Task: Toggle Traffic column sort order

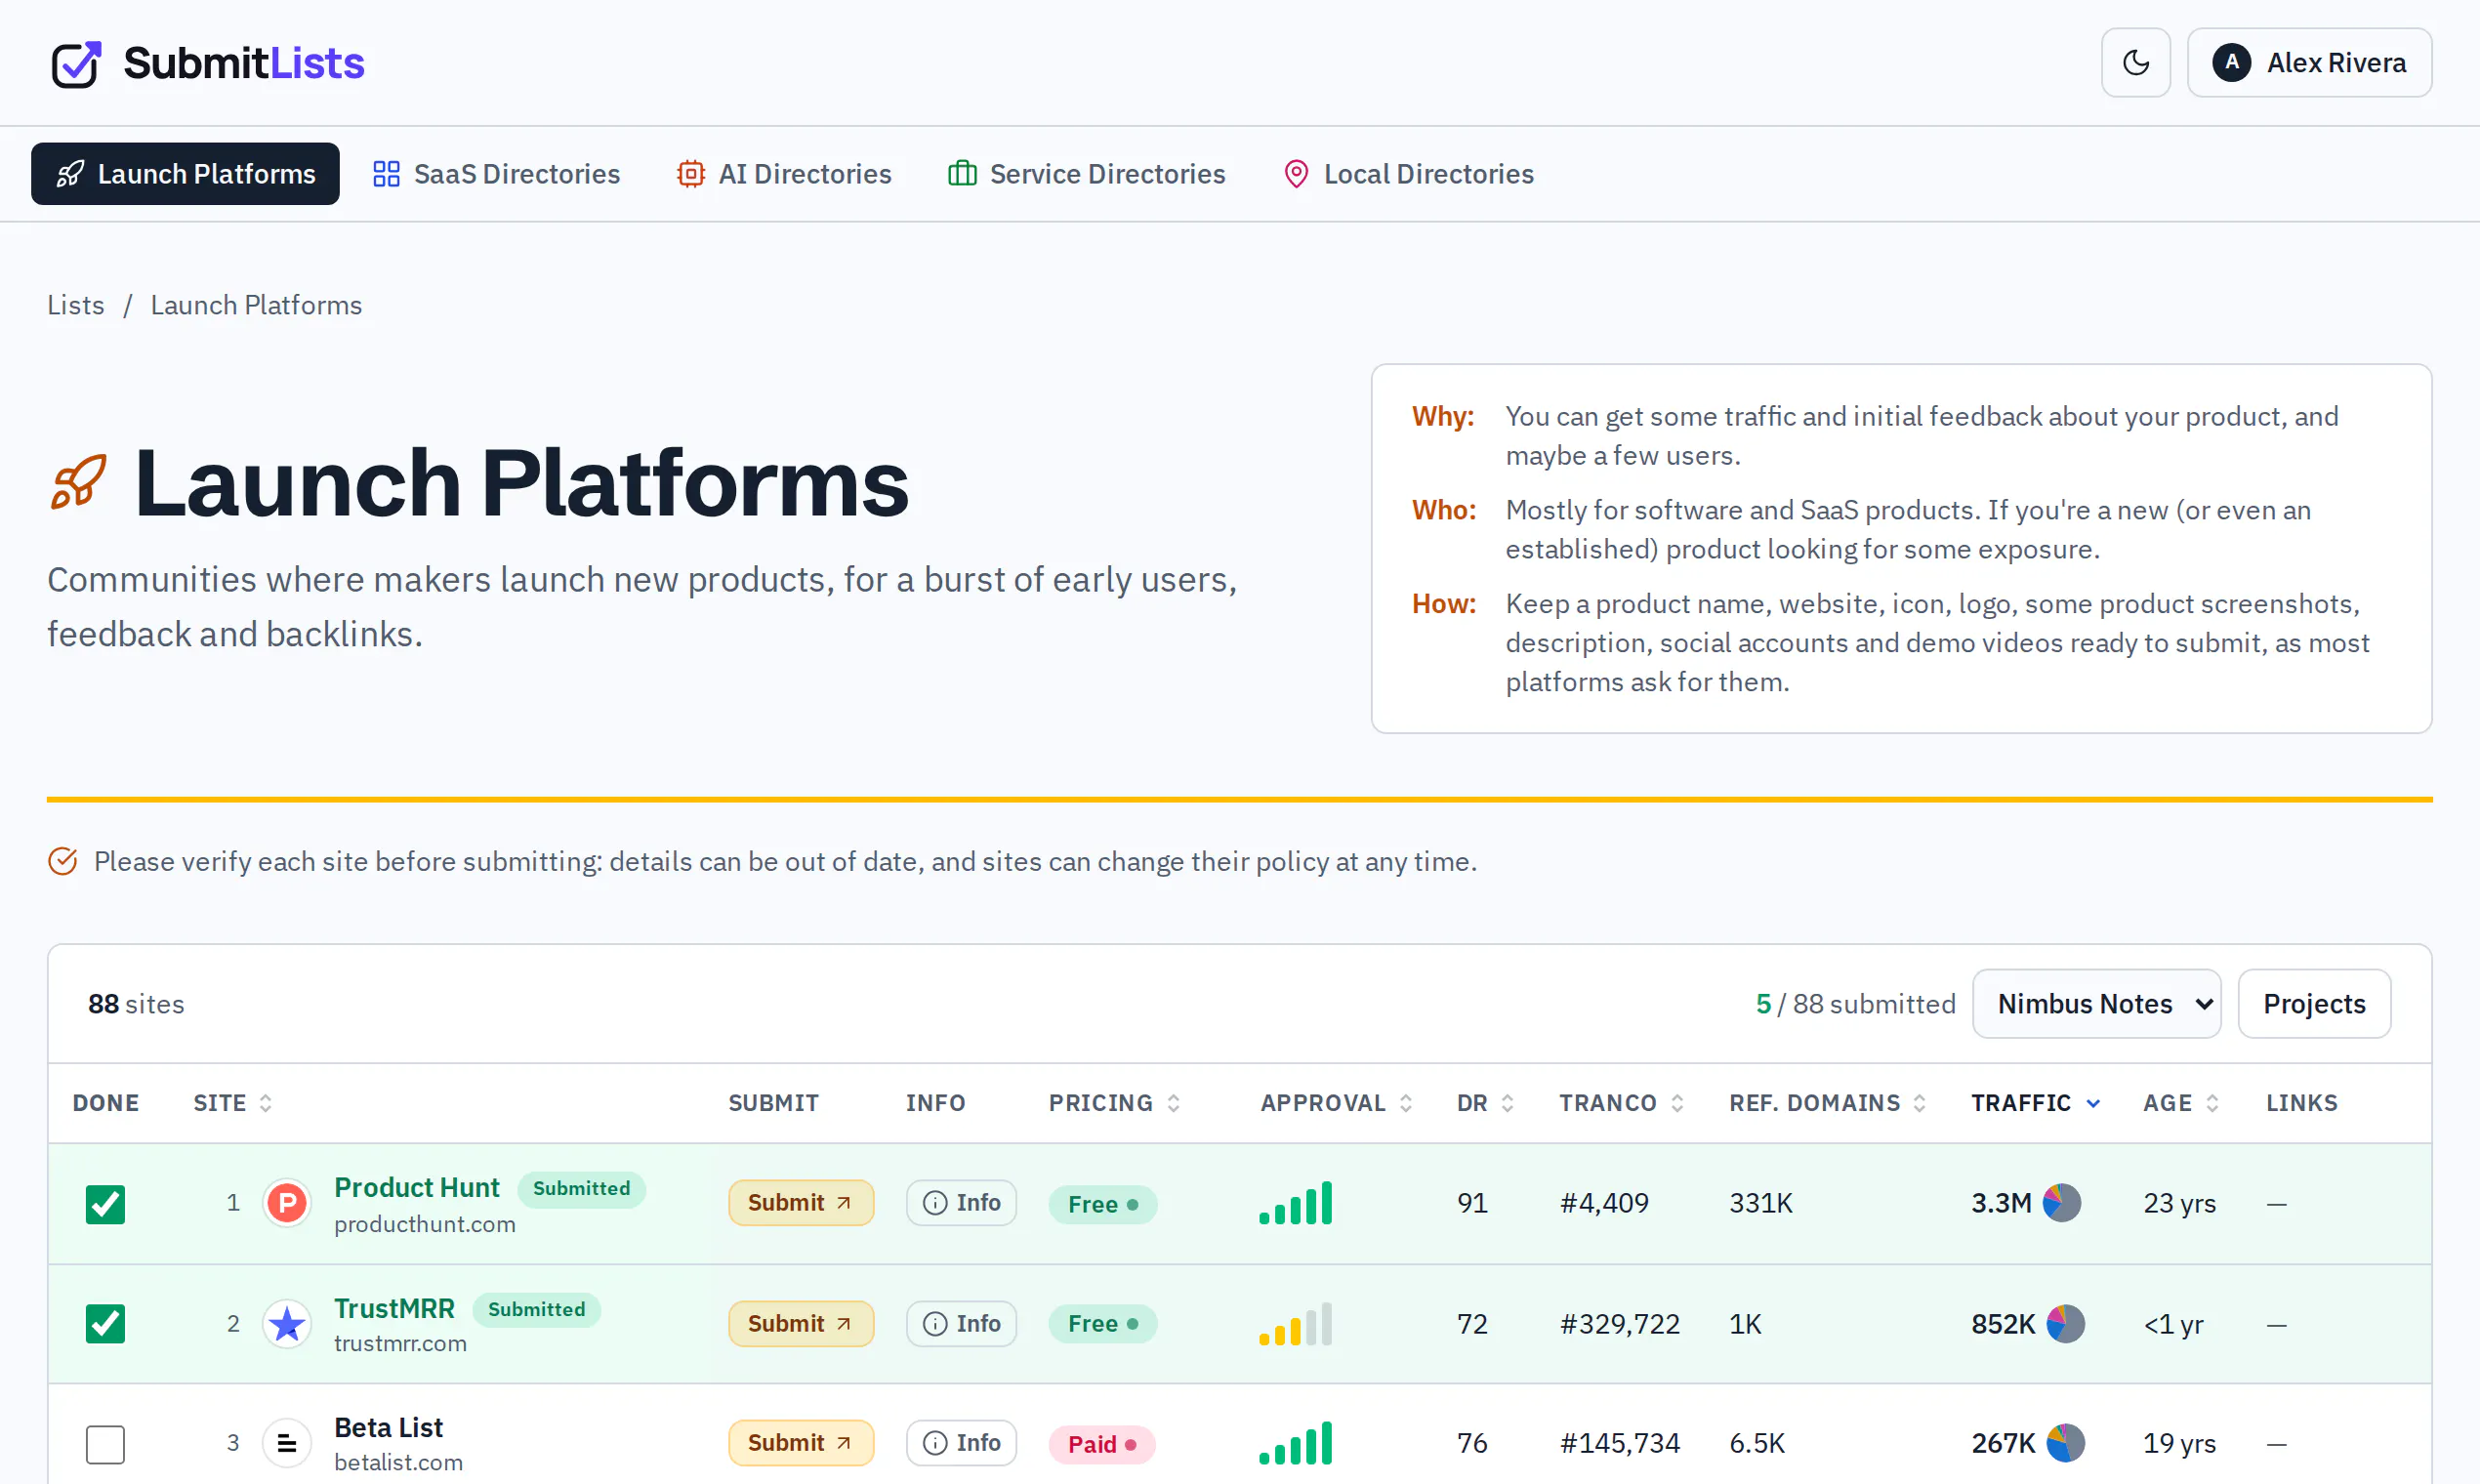Action: (2035, 1103)
